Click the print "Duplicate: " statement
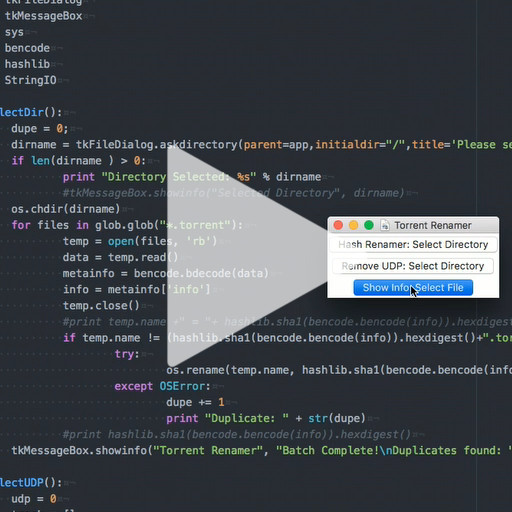This screenshot has height=512, width=512. pyautogui.click(x=266, y=418)
